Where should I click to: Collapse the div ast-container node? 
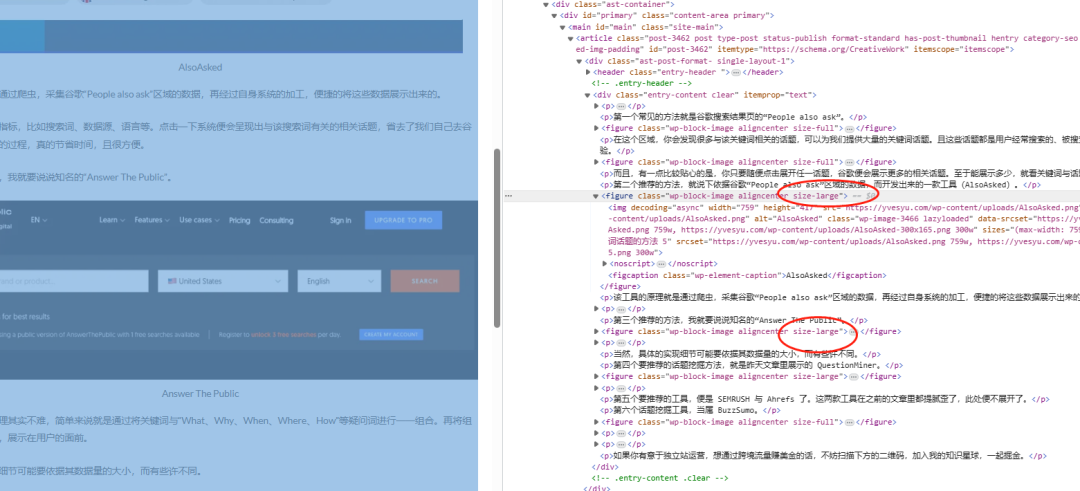pyautogui.click(x=546, y=5)
